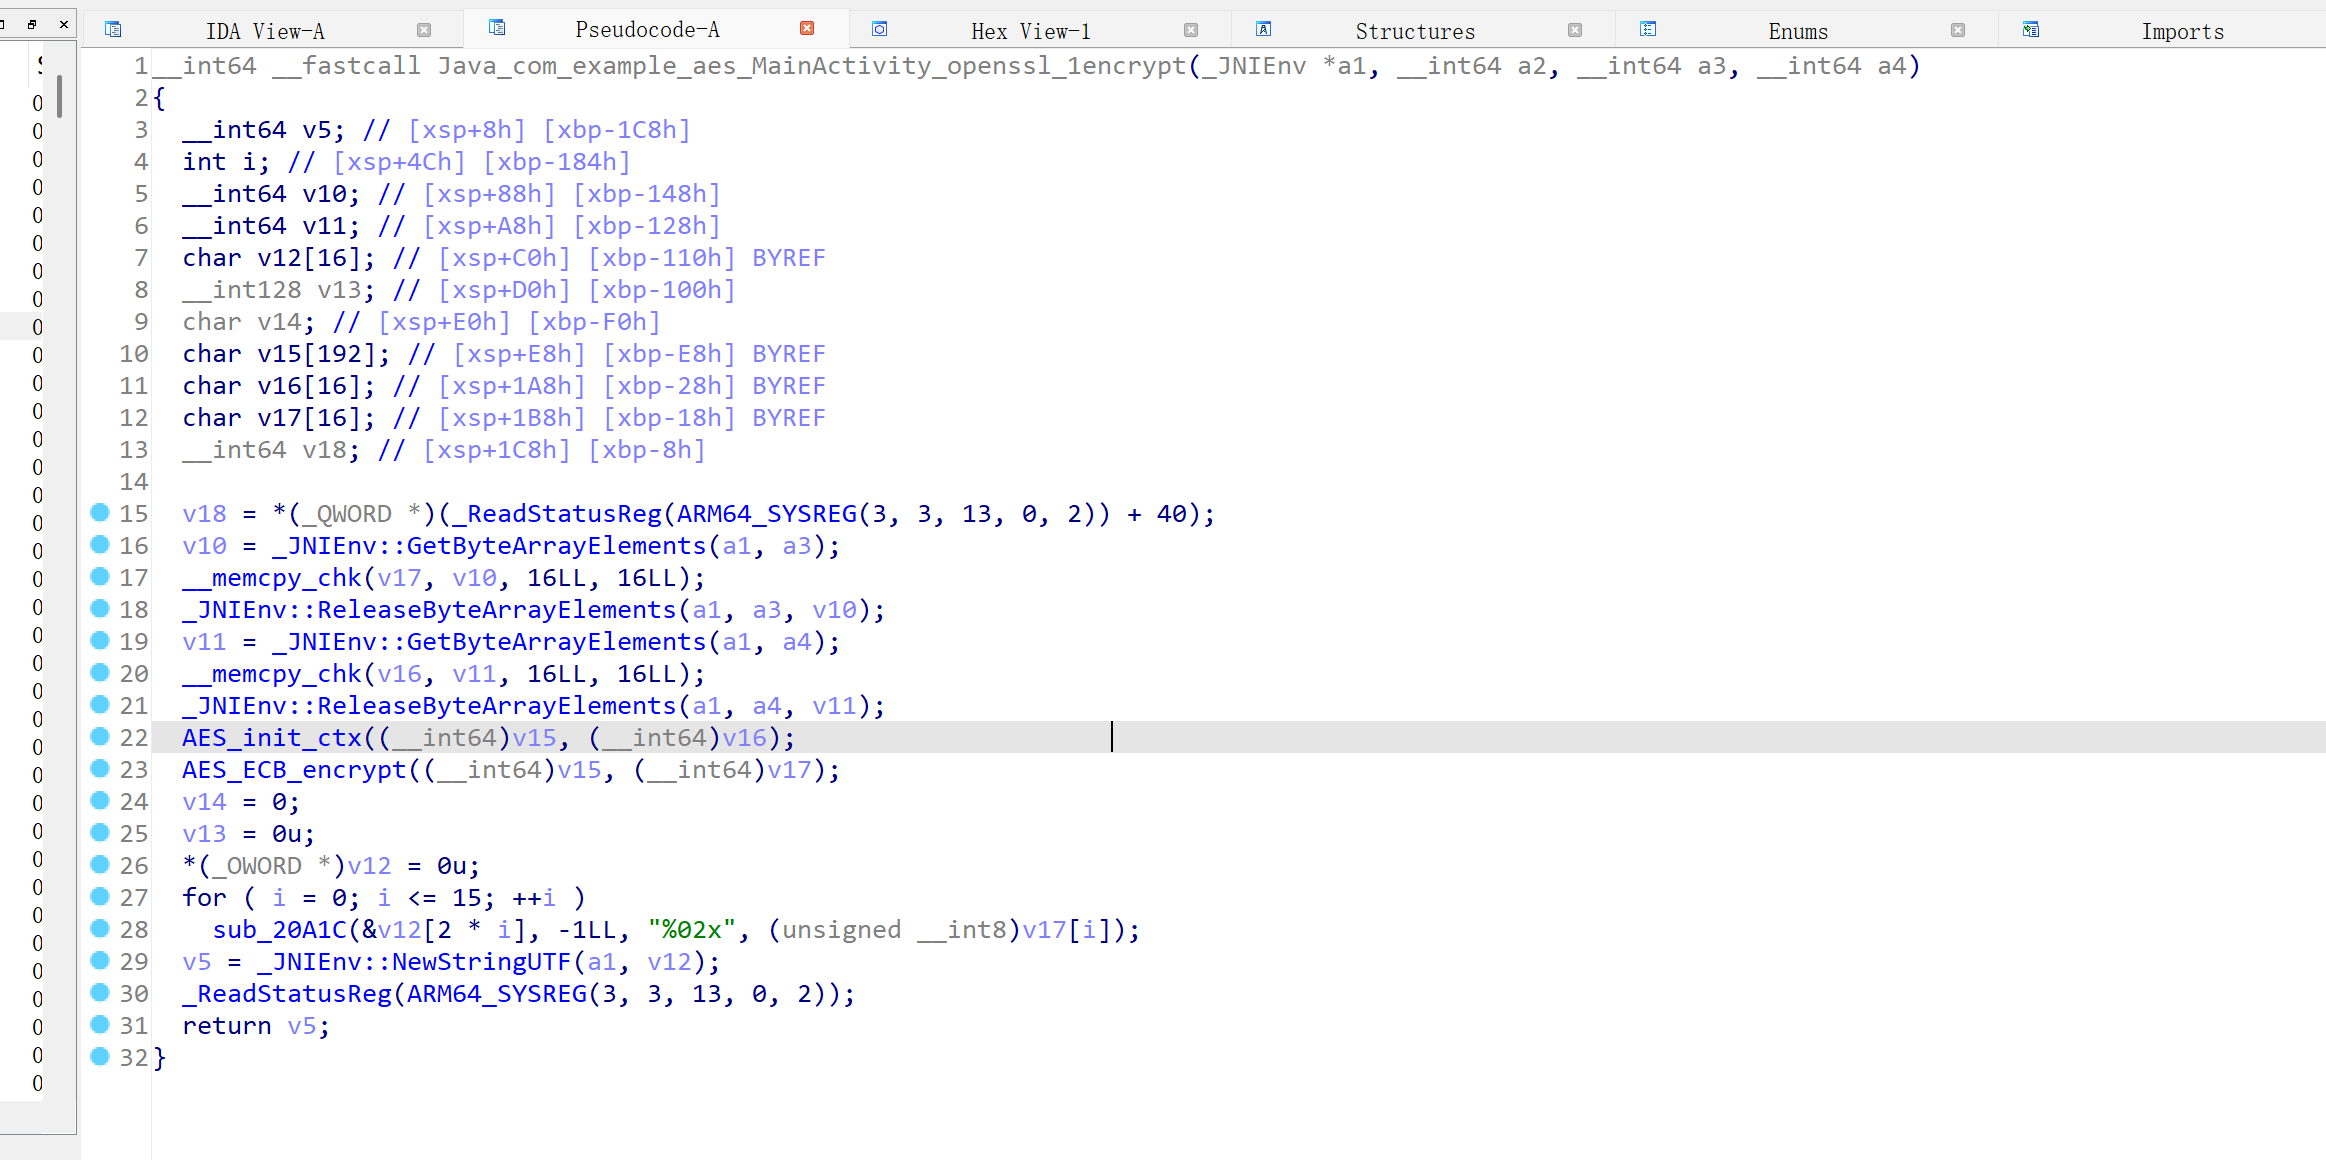Image resolution: width=2326 pixels, height=1160 pixels.
Task: Click line number 22 in gutter
Action: pyautogui.click(x=133, y=738)
